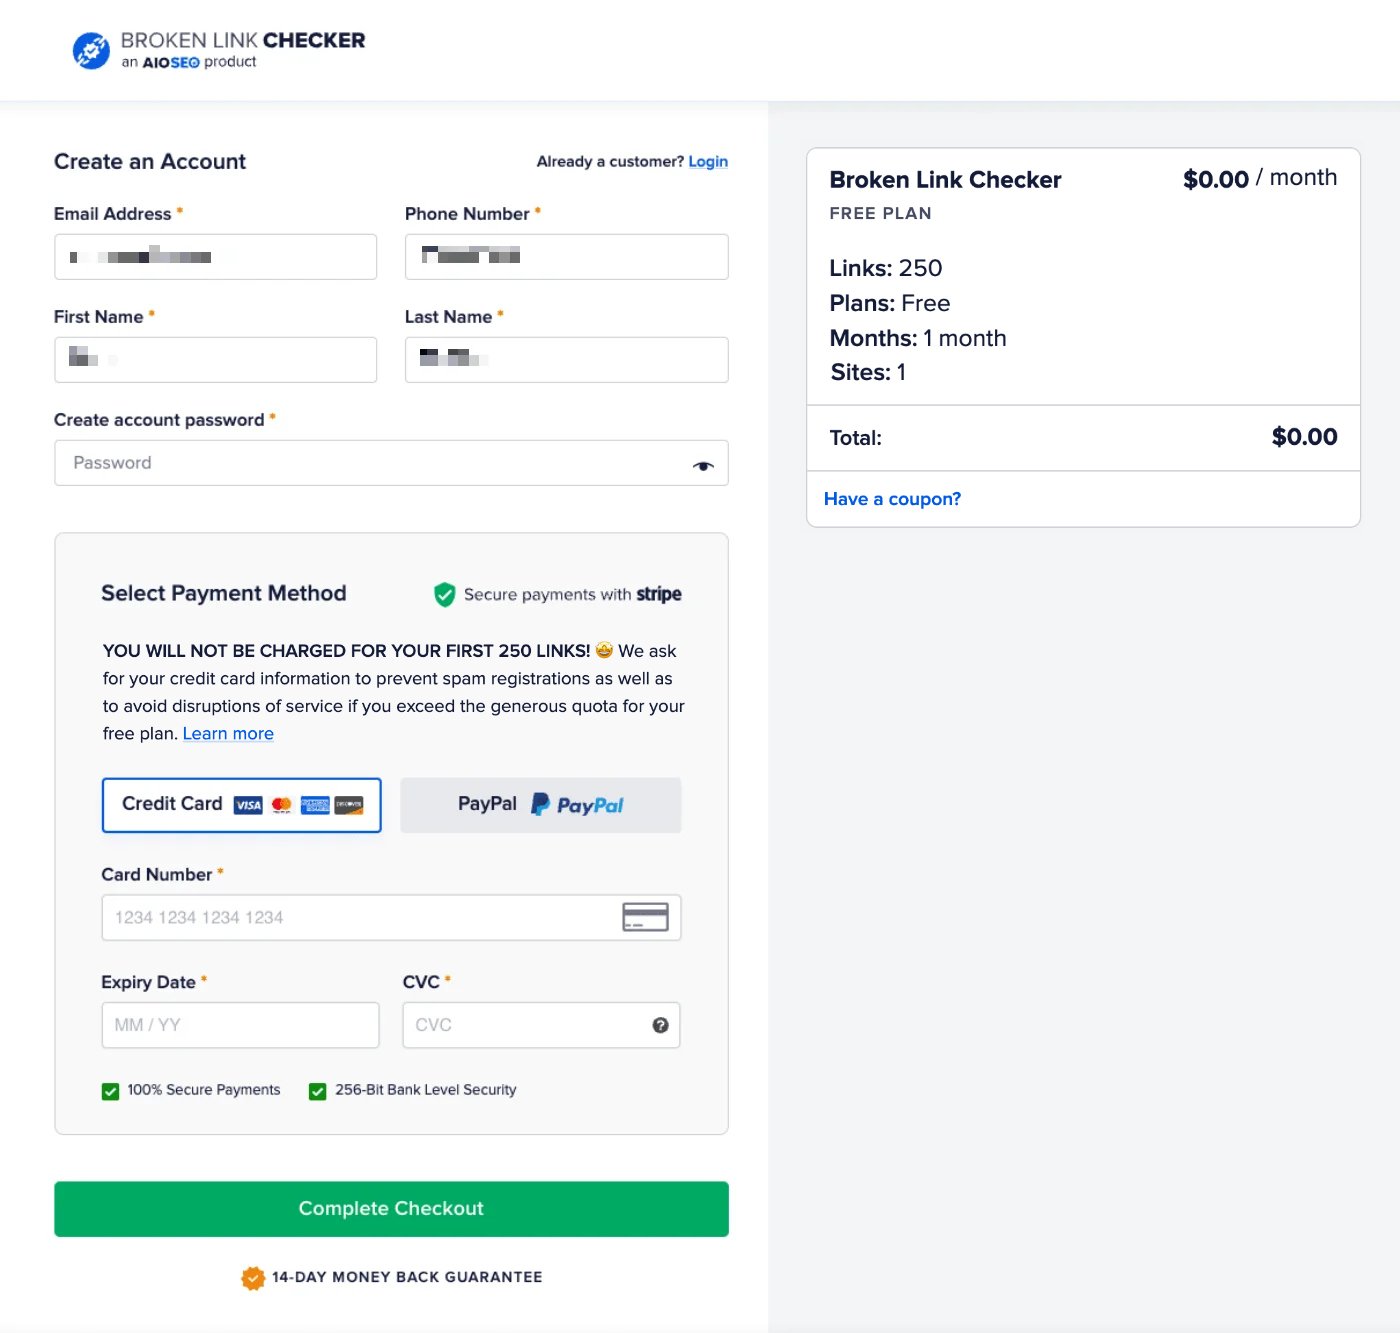Click the American Express card icon
Viewport: 1400px width, 1333px height.
pos(315,804)
